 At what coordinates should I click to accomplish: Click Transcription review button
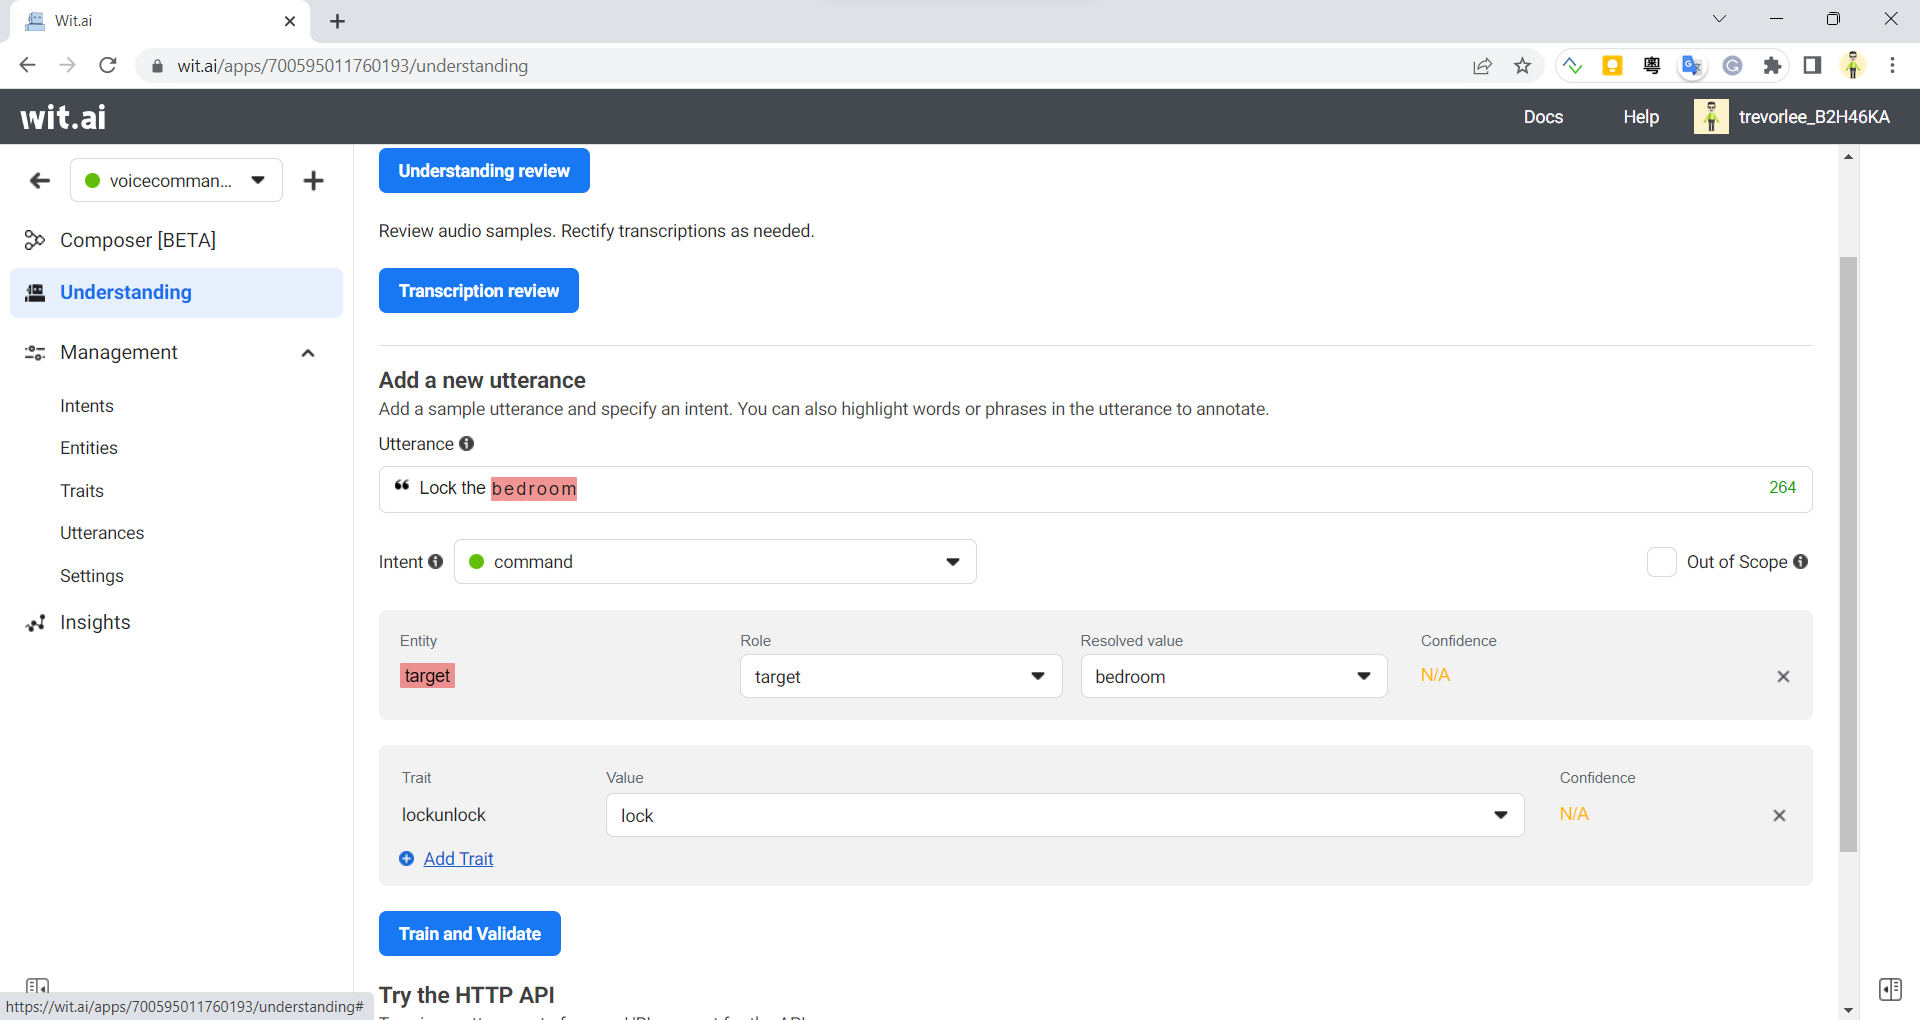[479, 291]
